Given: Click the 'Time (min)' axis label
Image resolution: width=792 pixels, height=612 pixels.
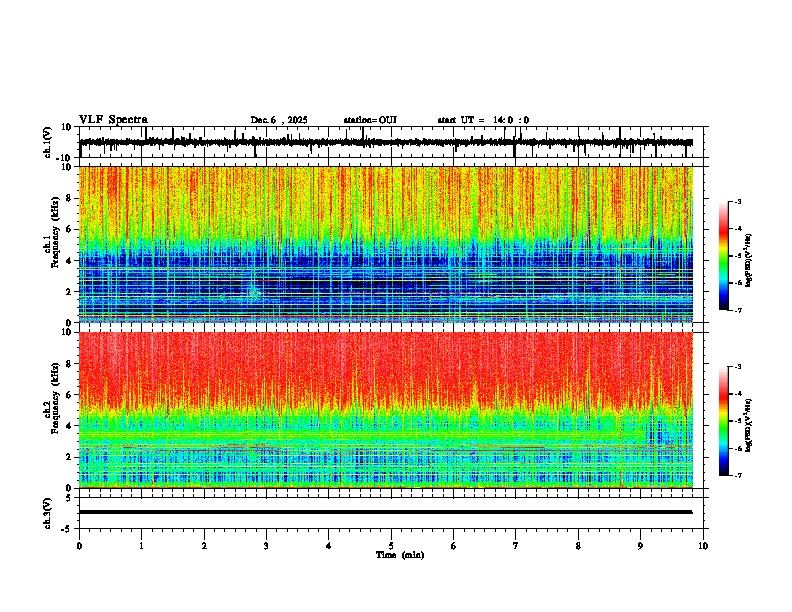Looking at the screenshot, I should [x=400, y=555].
